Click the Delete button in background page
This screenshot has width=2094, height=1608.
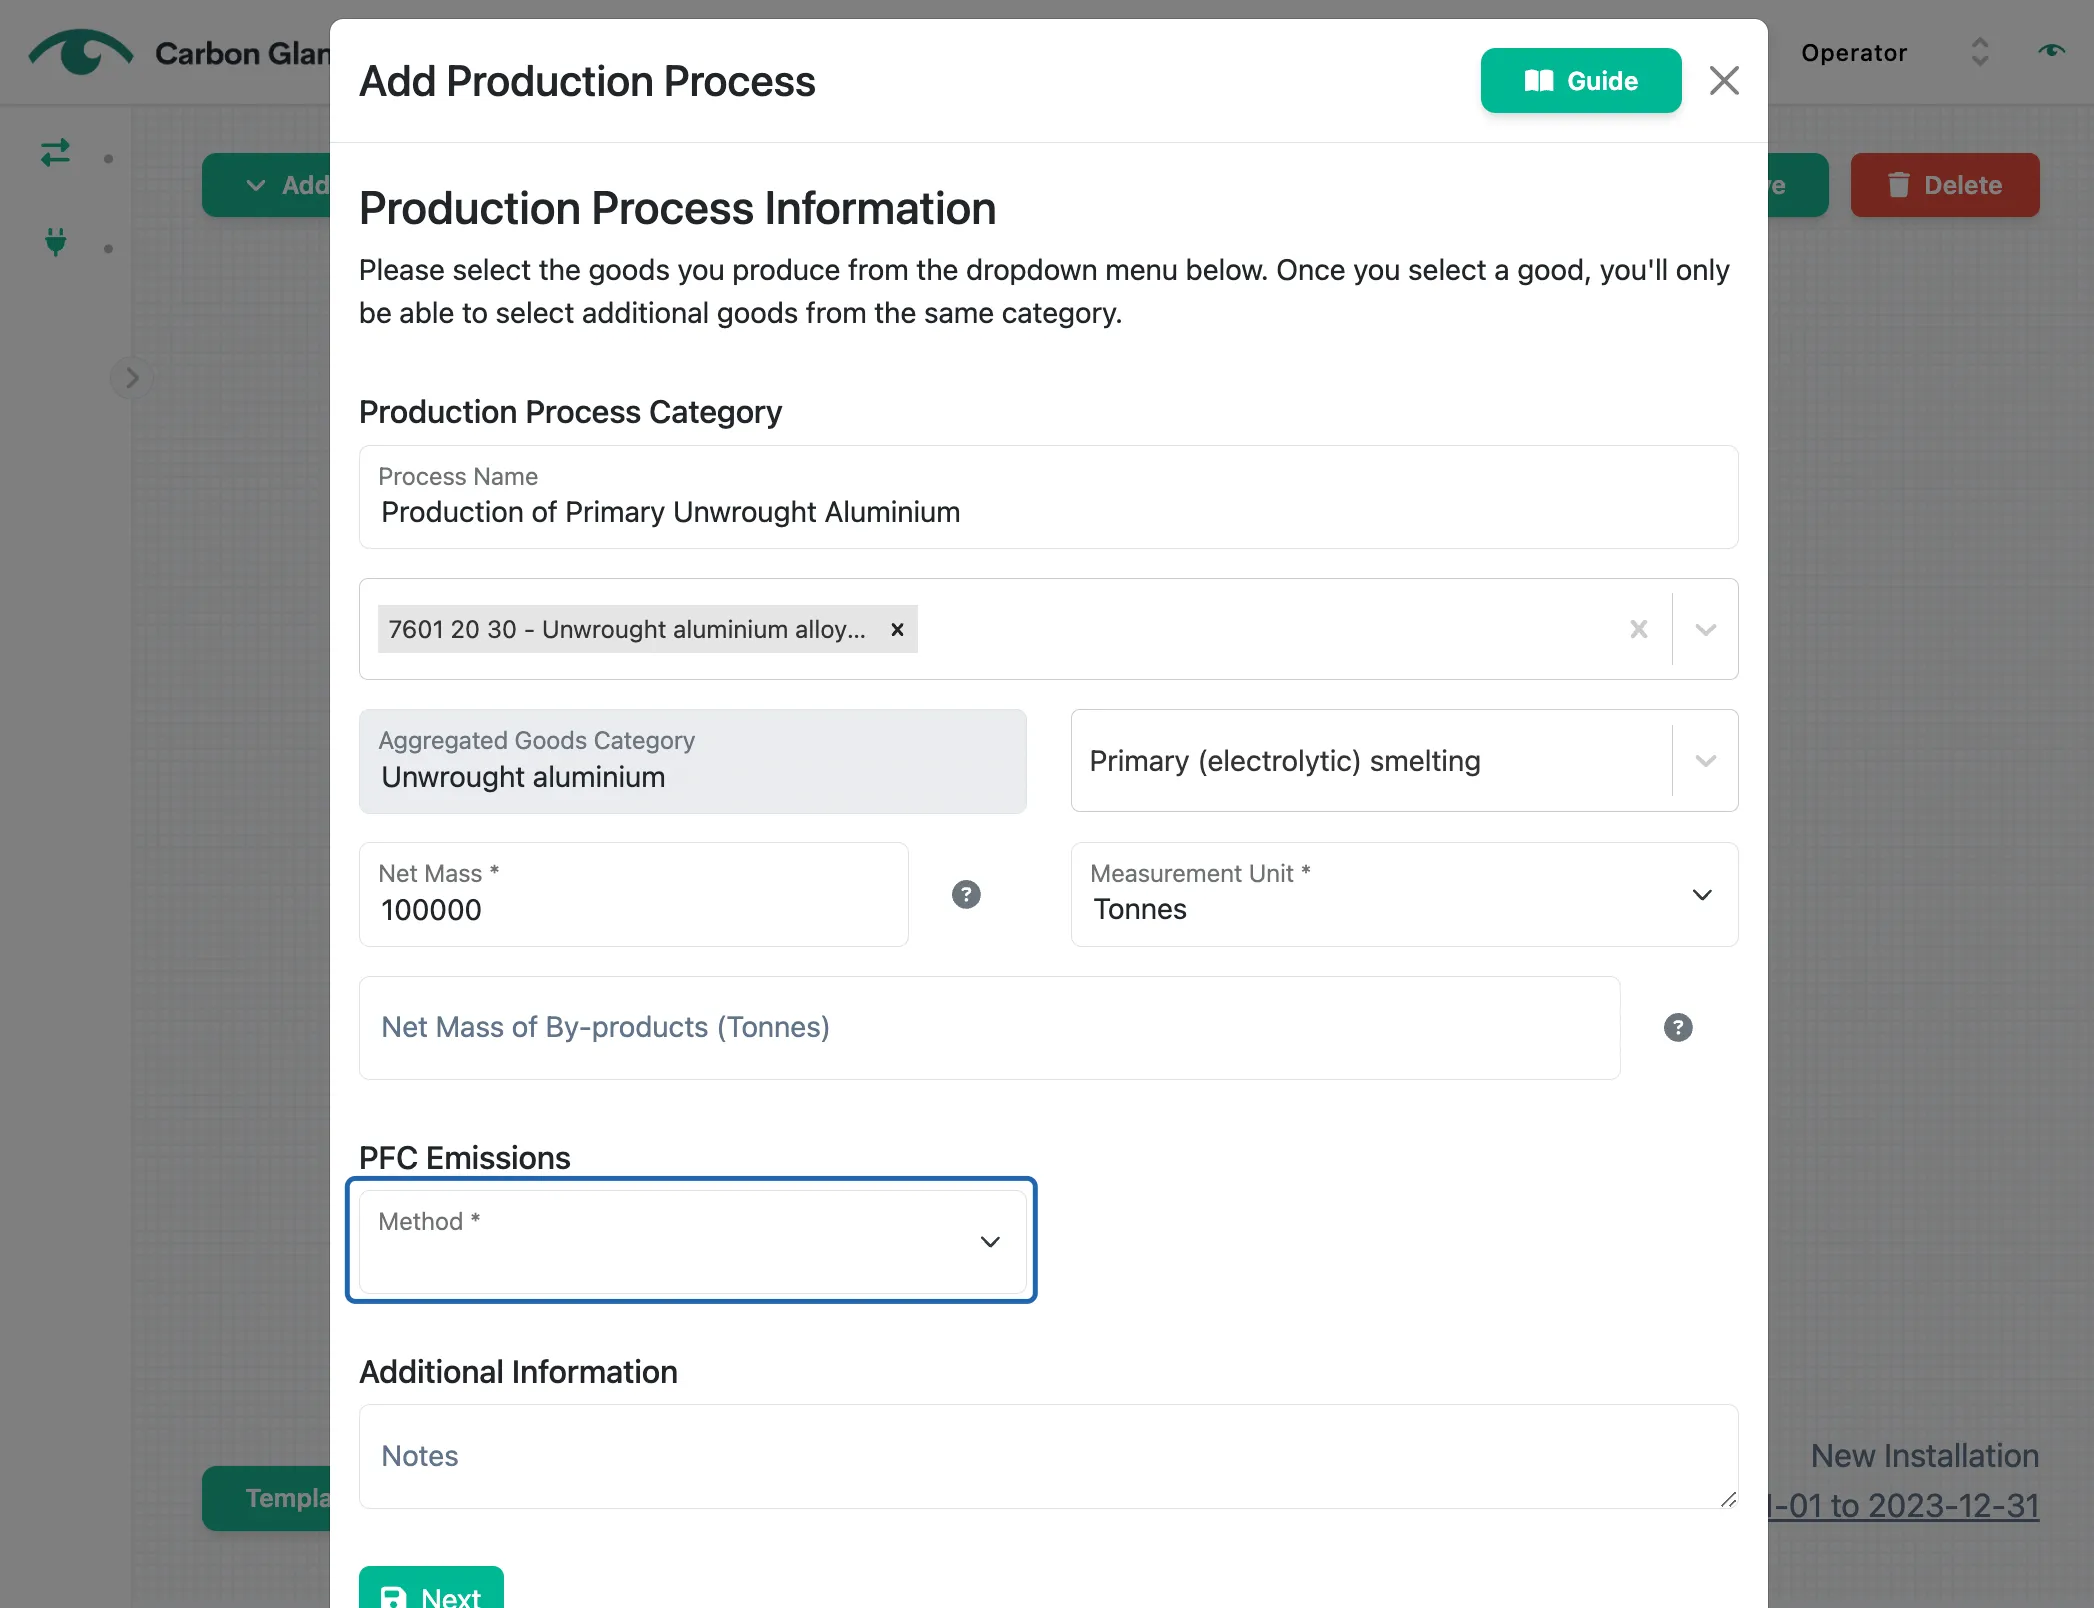pyautogui.click(x=1944, y=186)
